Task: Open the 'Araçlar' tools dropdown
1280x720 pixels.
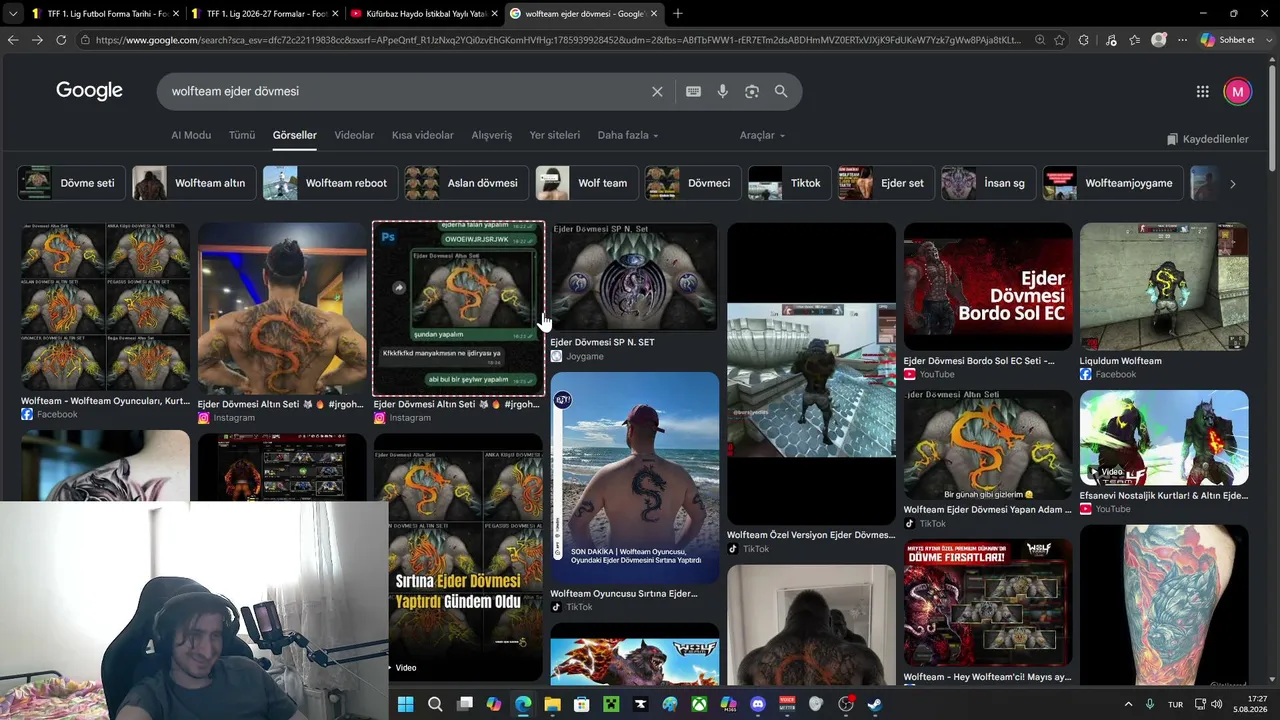Action: [x=762, y=135]
